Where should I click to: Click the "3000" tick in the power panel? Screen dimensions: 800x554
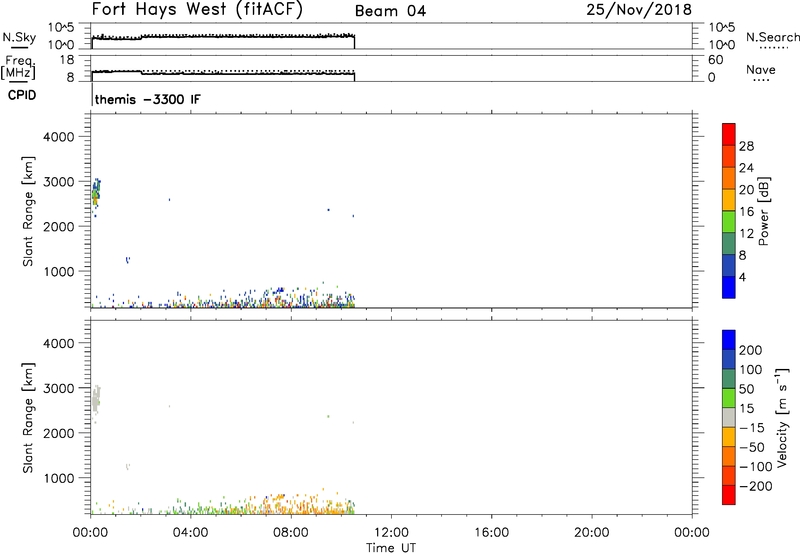point(59,182)
